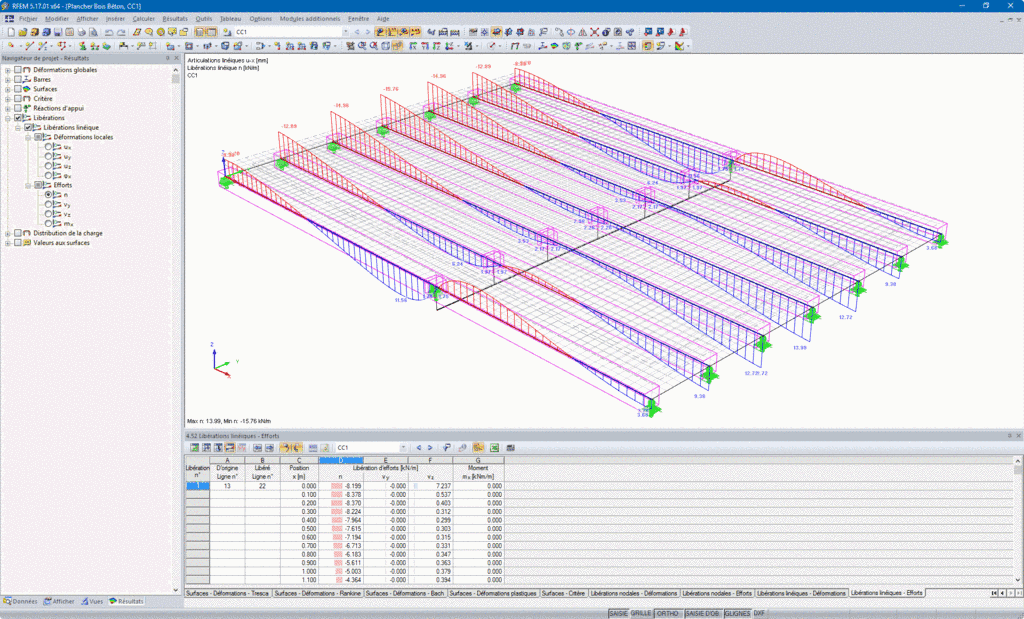Click the results table vertical scrollbar
Screen dimensions: 1024x619
point(1017,520)
